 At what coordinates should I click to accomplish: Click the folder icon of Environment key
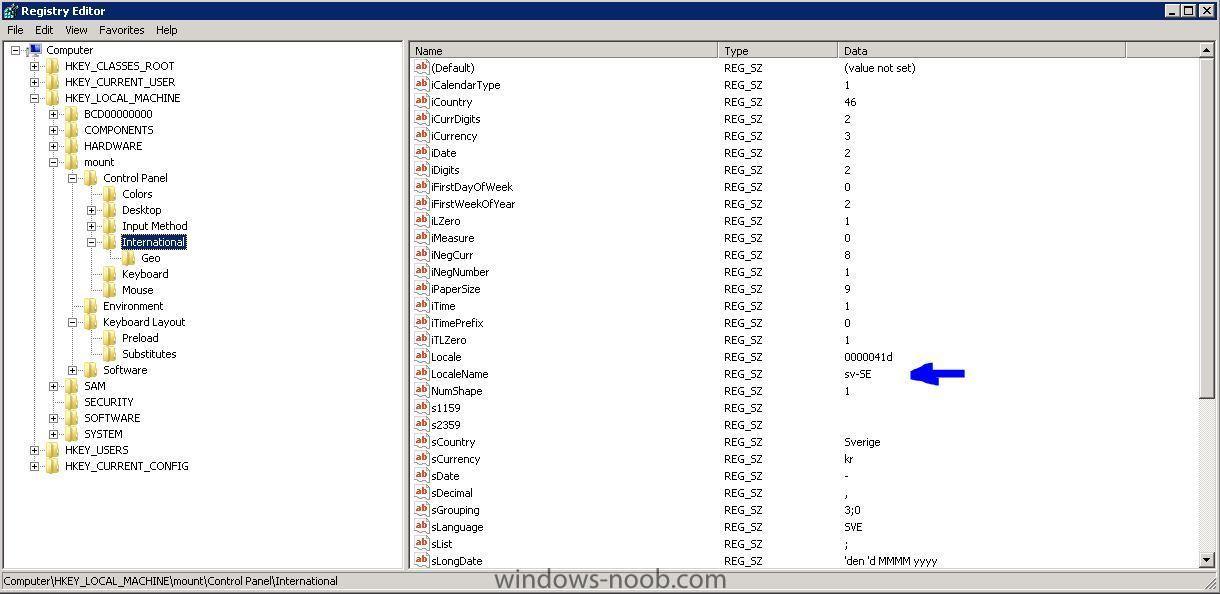tap(91, 306)
